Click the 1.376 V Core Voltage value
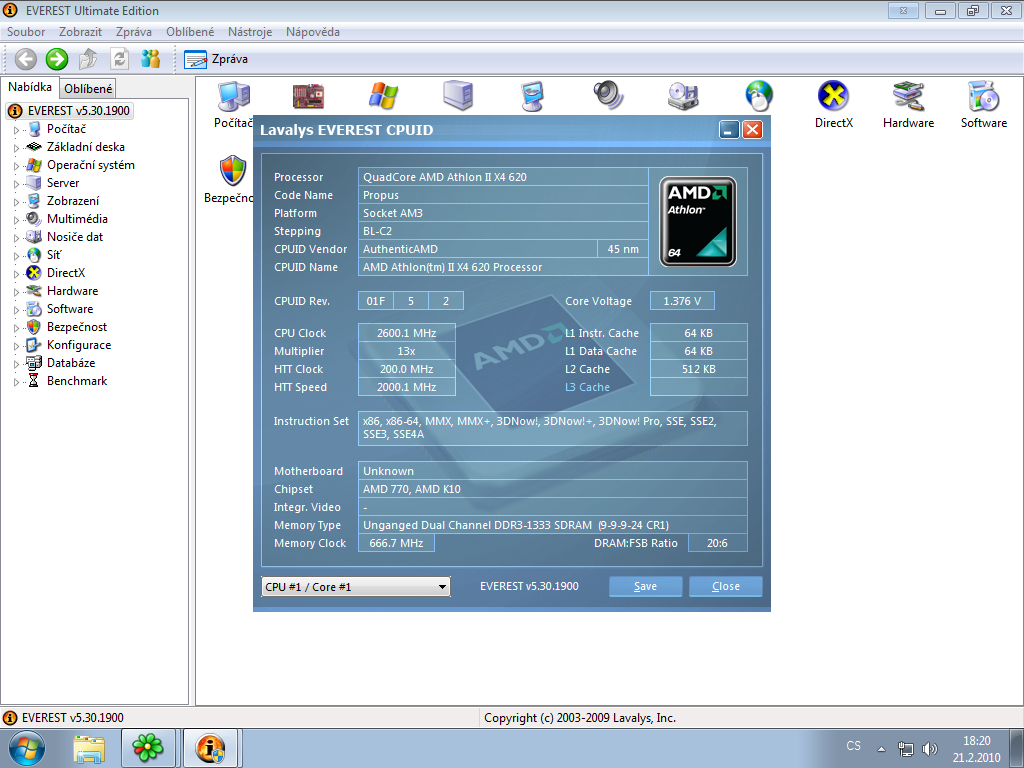Image resolution: width=1024 pixels, height=768 pixels. (x=682, y=301)
